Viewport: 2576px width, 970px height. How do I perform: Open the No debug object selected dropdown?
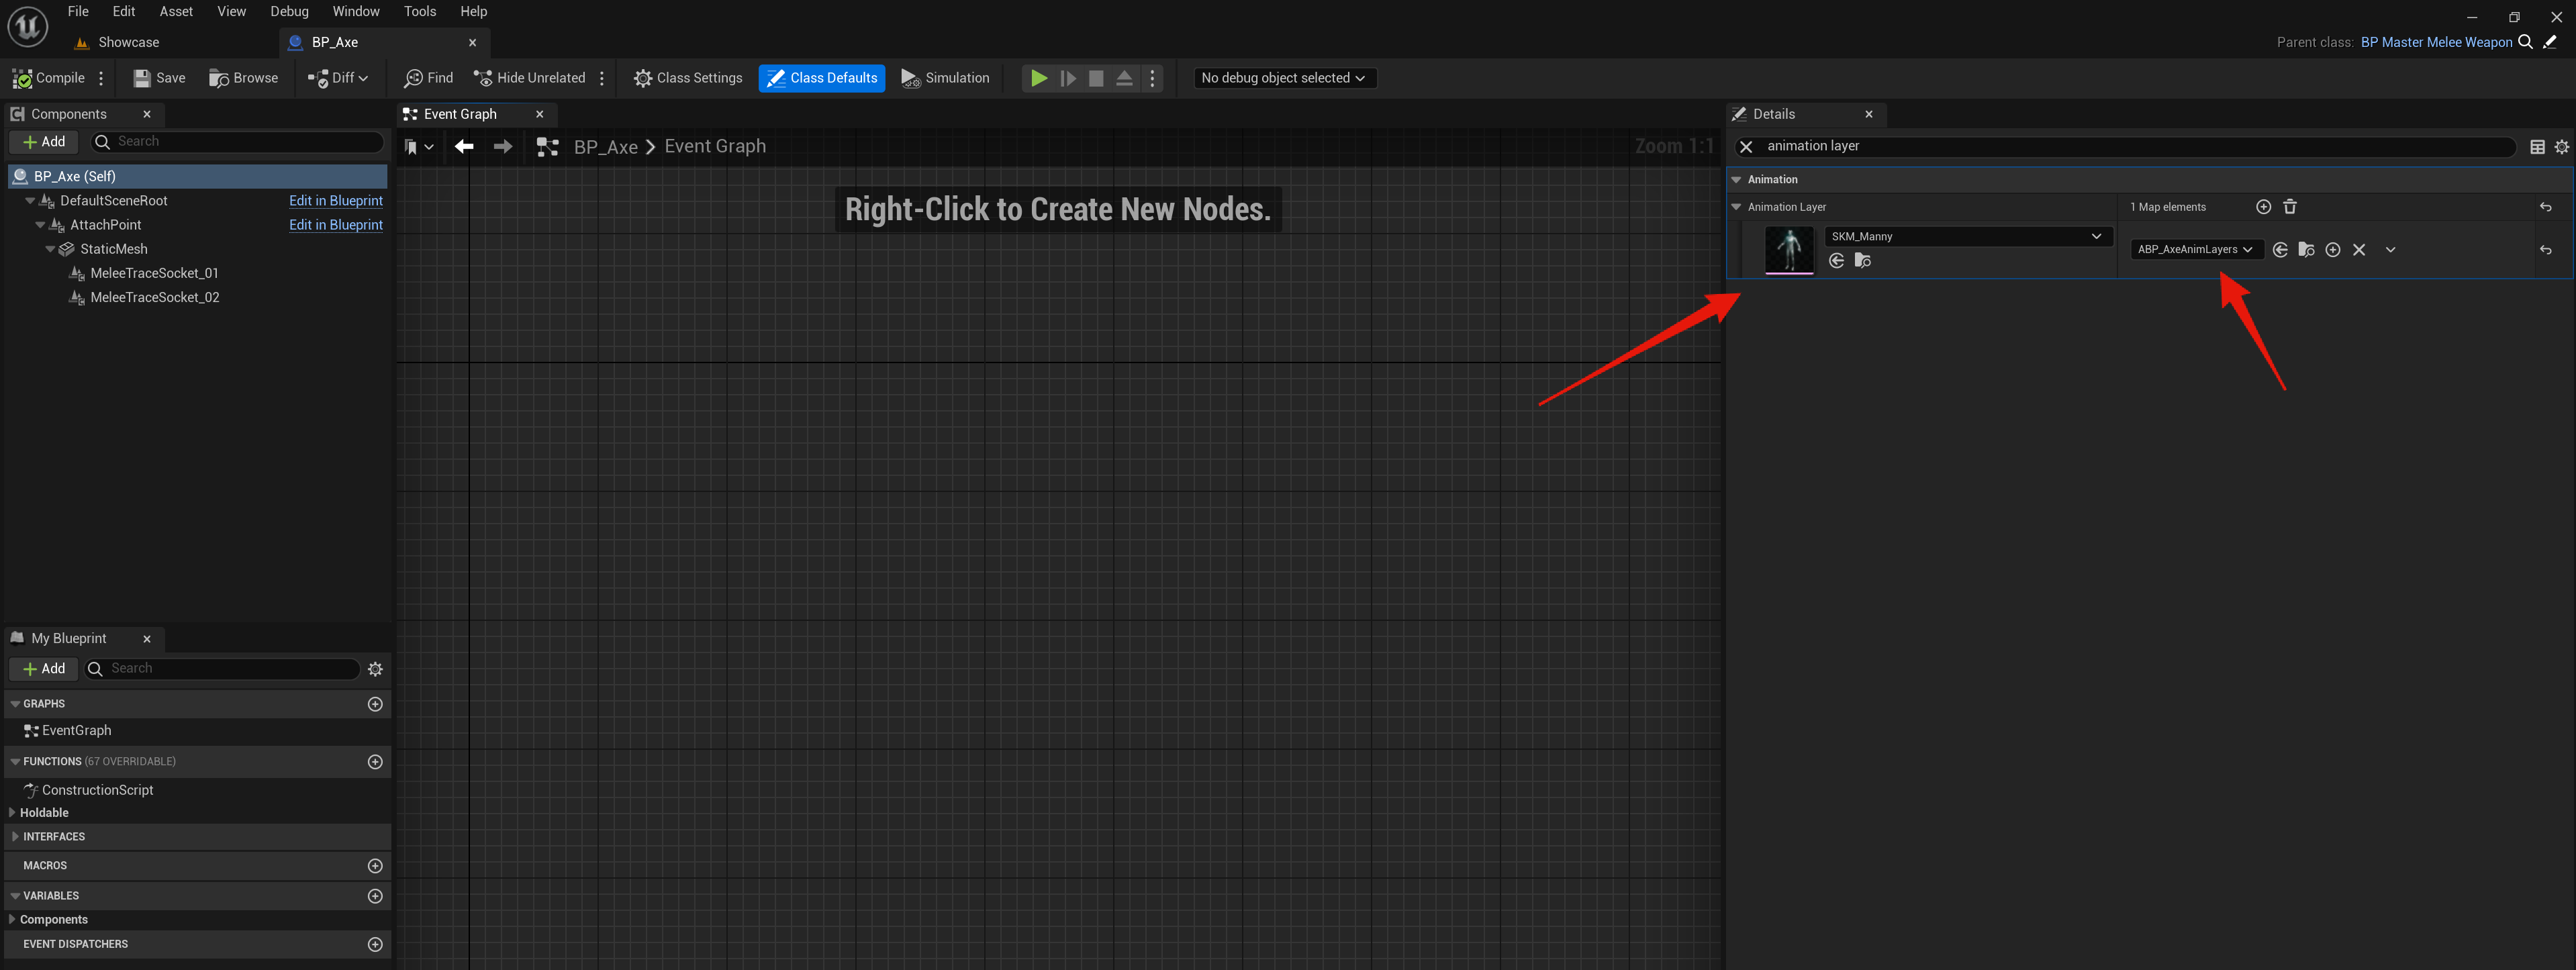(x=1284, y=77)
